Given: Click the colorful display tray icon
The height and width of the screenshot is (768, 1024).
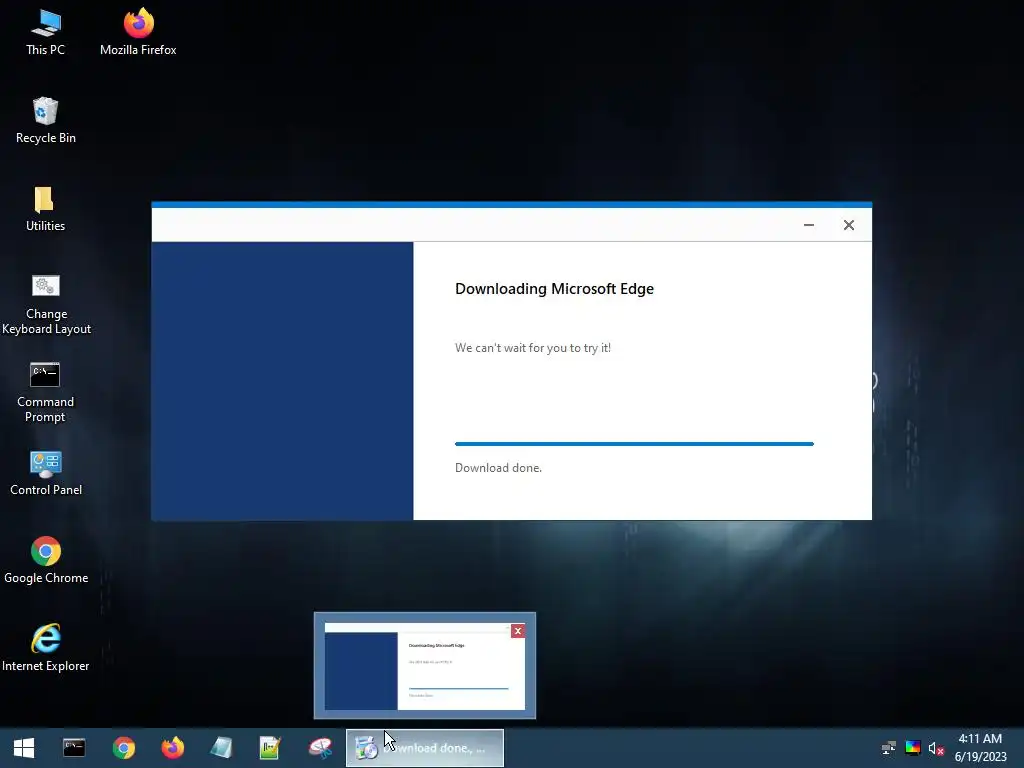Looking at the screenshot, I should tap(913, 748).
